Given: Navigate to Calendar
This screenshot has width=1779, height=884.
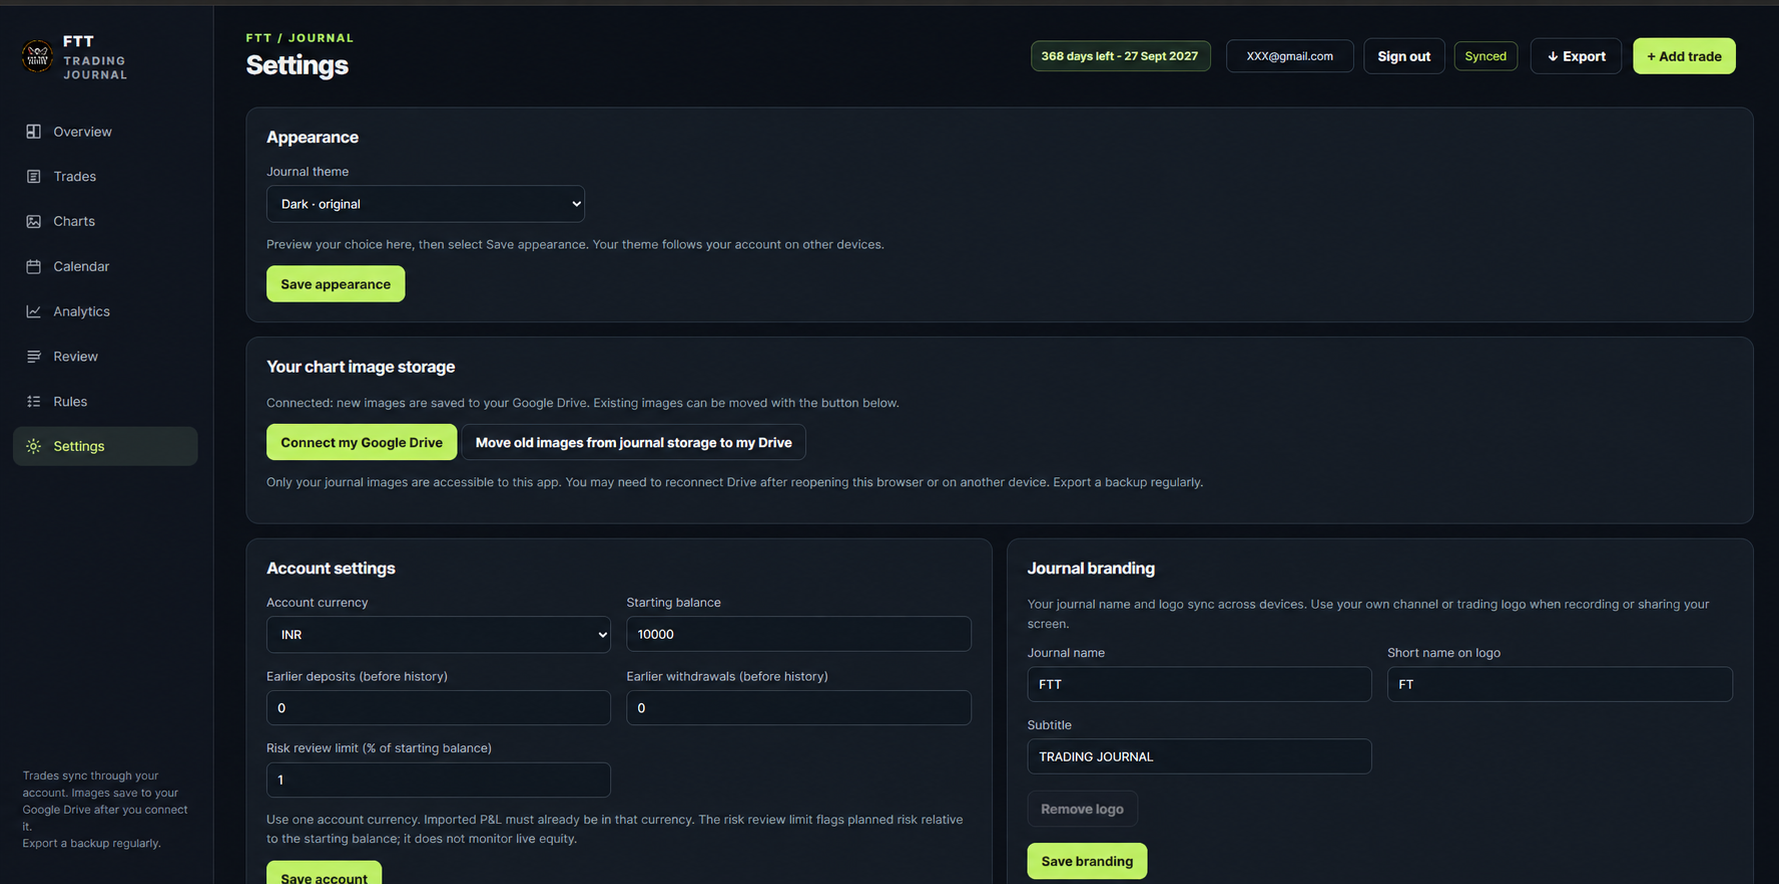Looking at the screenshot, I should point(105,266).
